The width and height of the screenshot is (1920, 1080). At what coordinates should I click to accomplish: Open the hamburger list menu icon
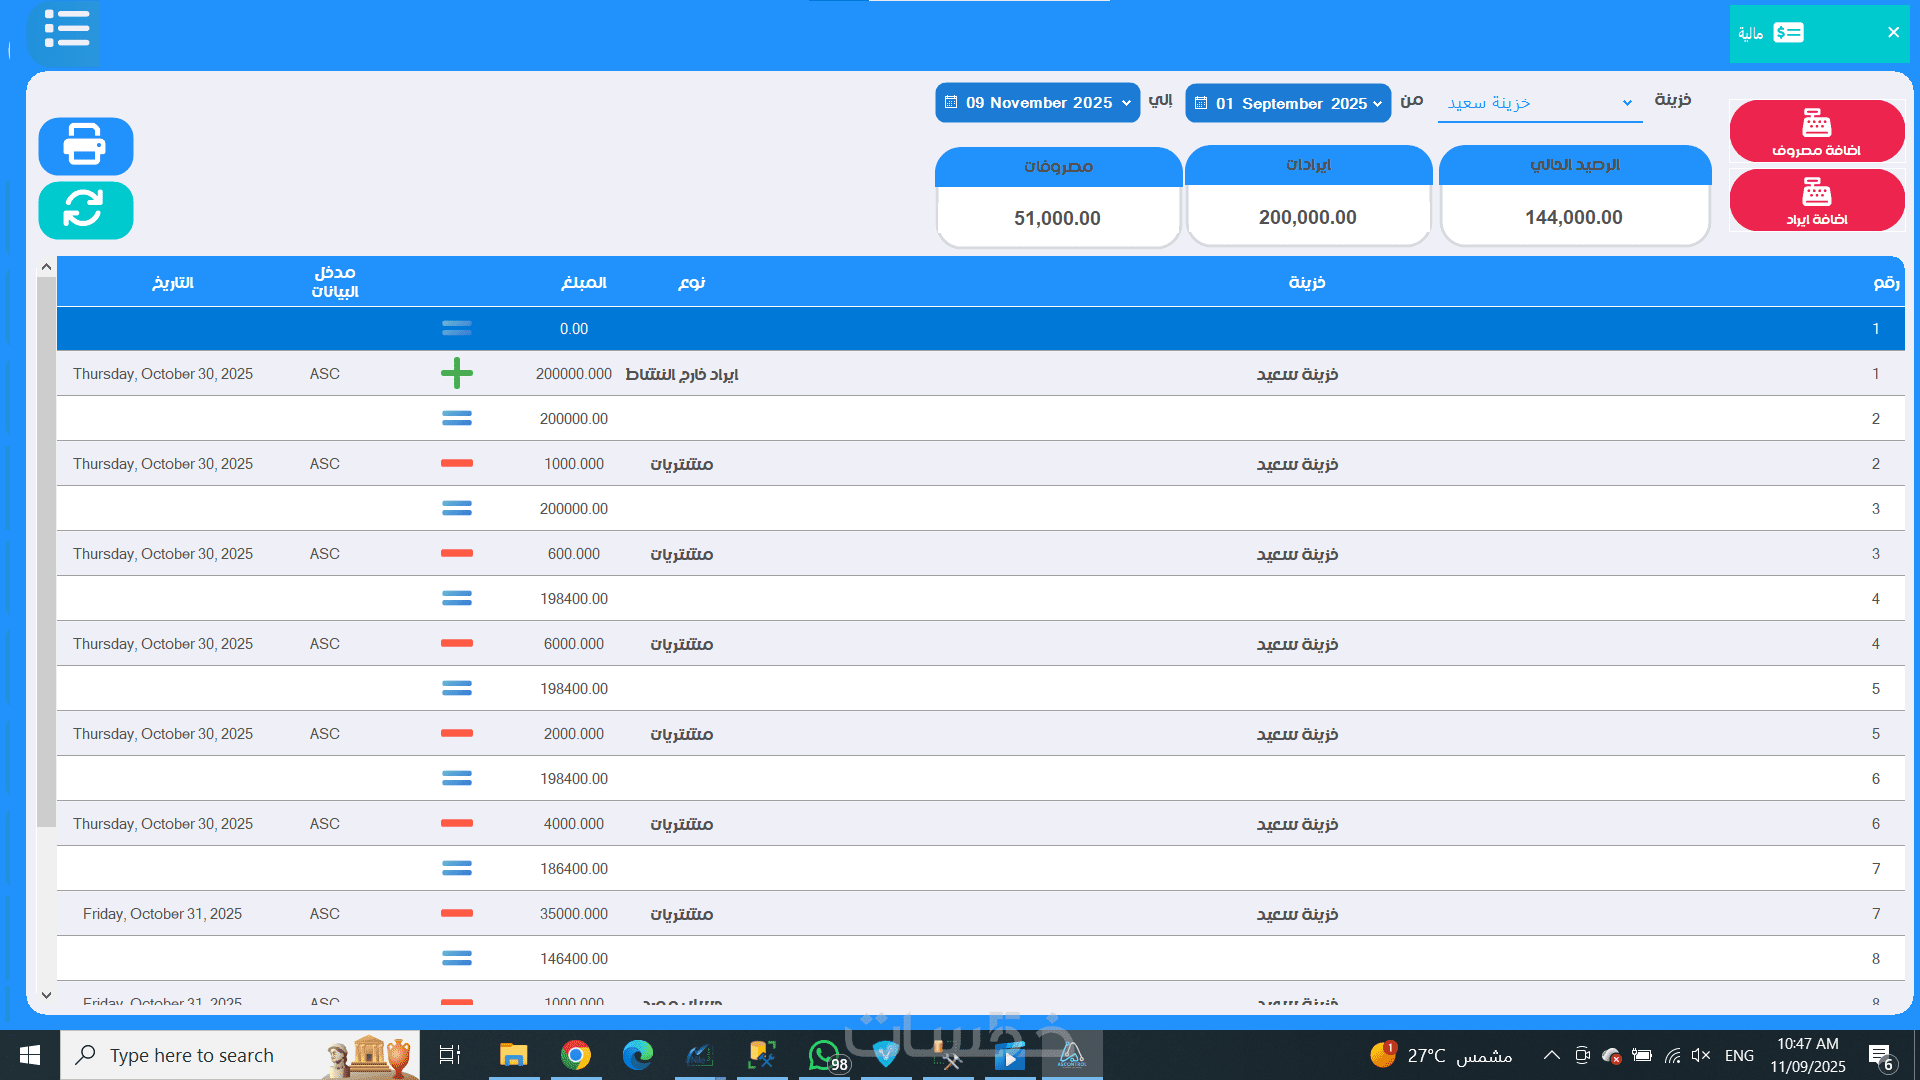[65, 29]
